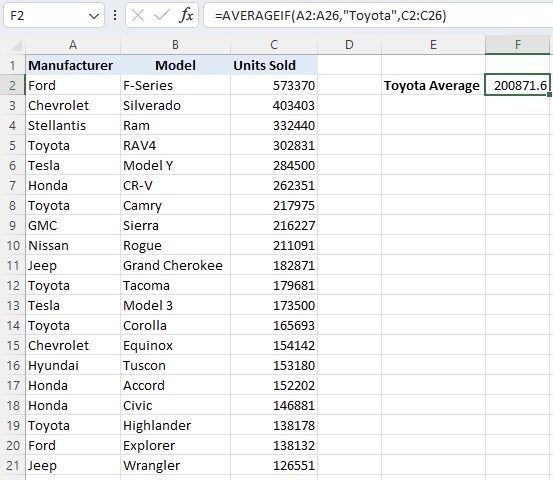Select row 21 header
Image resolution: width=553 pixels, height=480 pixels.
click(13, 465)
